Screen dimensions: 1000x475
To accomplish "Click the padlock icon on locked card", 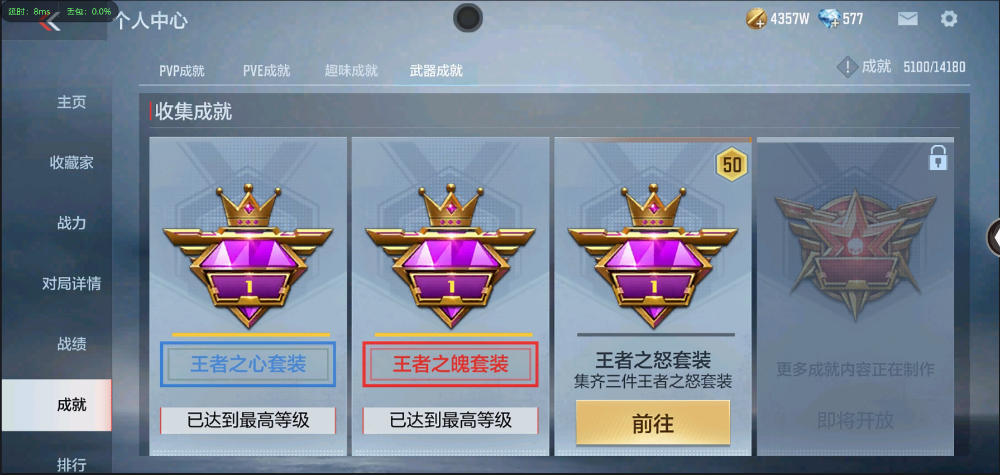I will pyautogui.click(x=938, y=157).
